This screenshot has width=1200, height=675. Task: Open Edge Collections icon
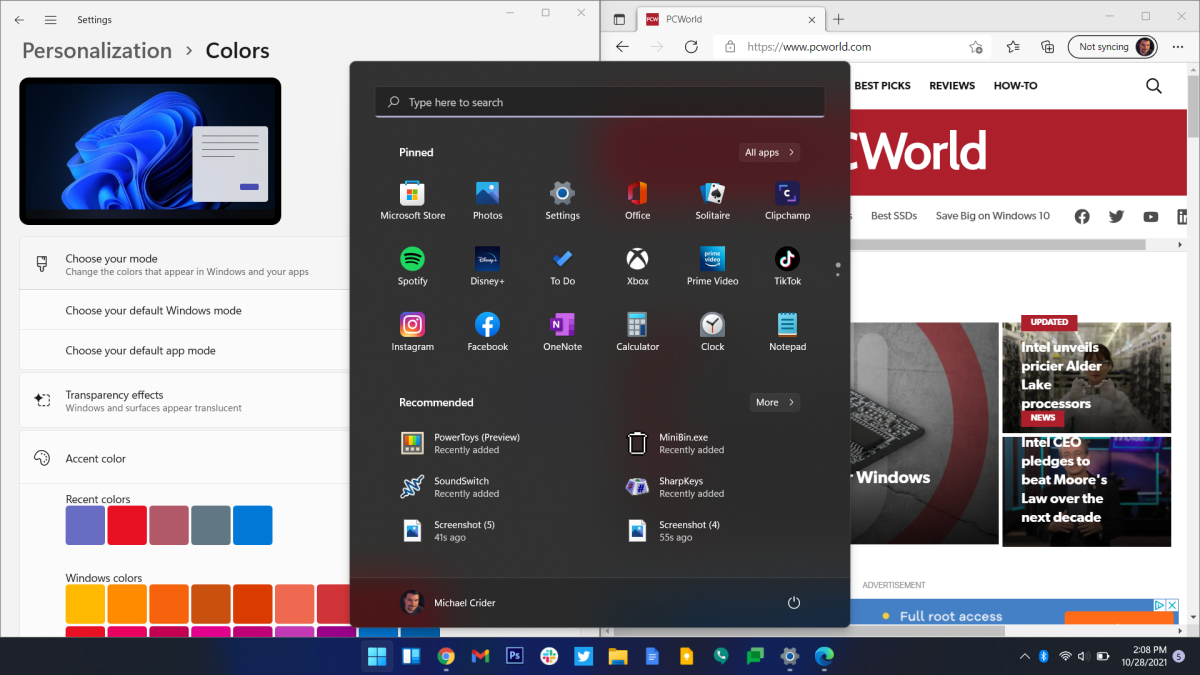(x=1048, y=47)
